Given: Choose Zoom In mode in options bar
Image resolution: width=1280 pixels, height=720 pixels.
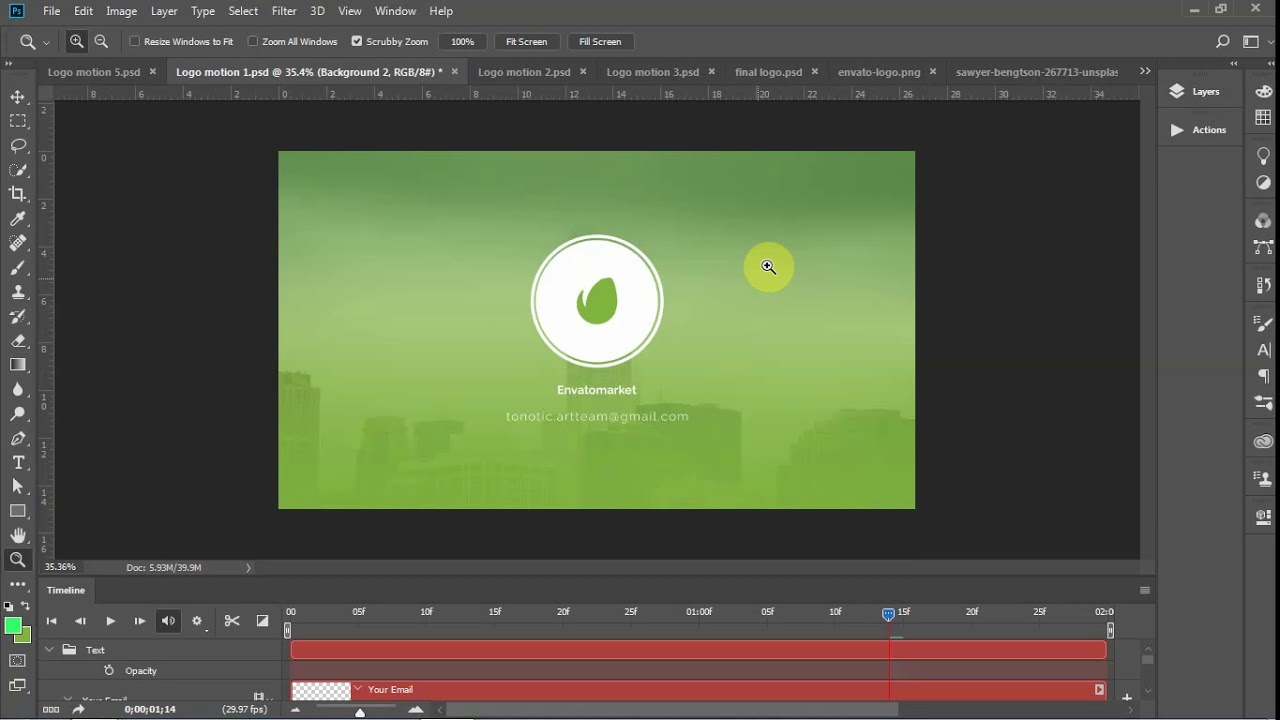Looking at the screenshot, I should tap(76, 42).
